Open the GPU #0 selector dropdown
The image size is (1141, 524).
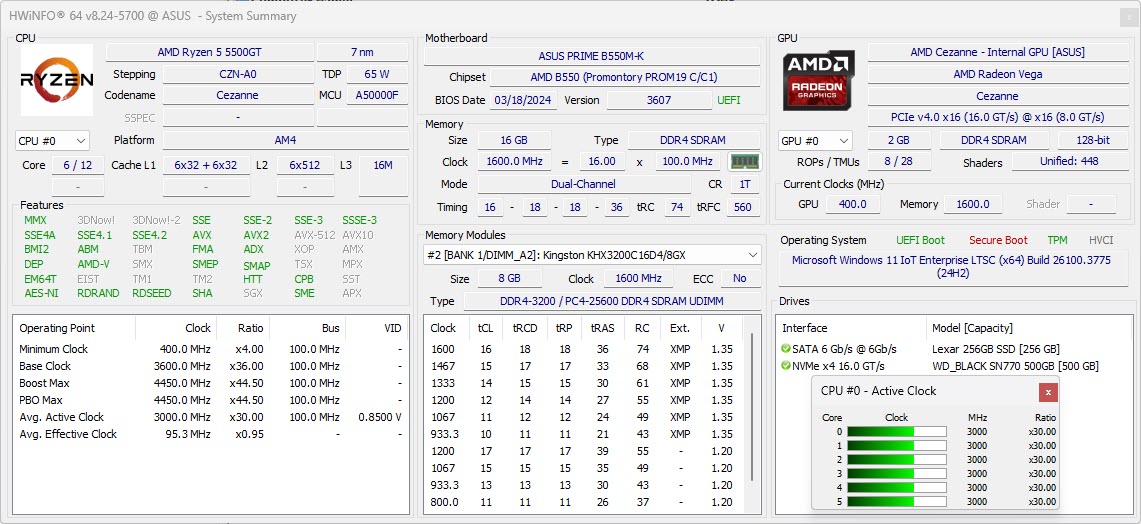pos(815,141)
